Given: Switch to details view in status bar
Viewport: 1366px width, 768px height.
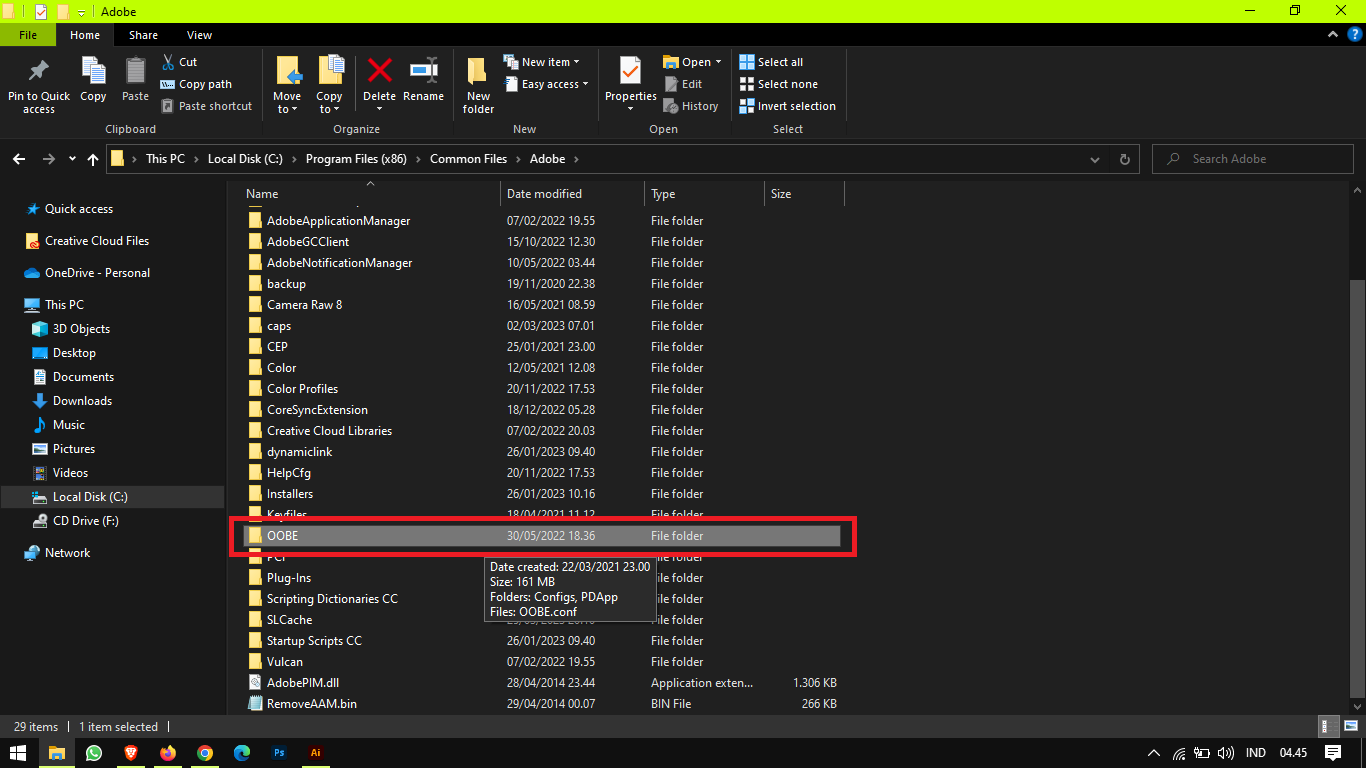Looking at the screenshot, I should coord(1328,727).
